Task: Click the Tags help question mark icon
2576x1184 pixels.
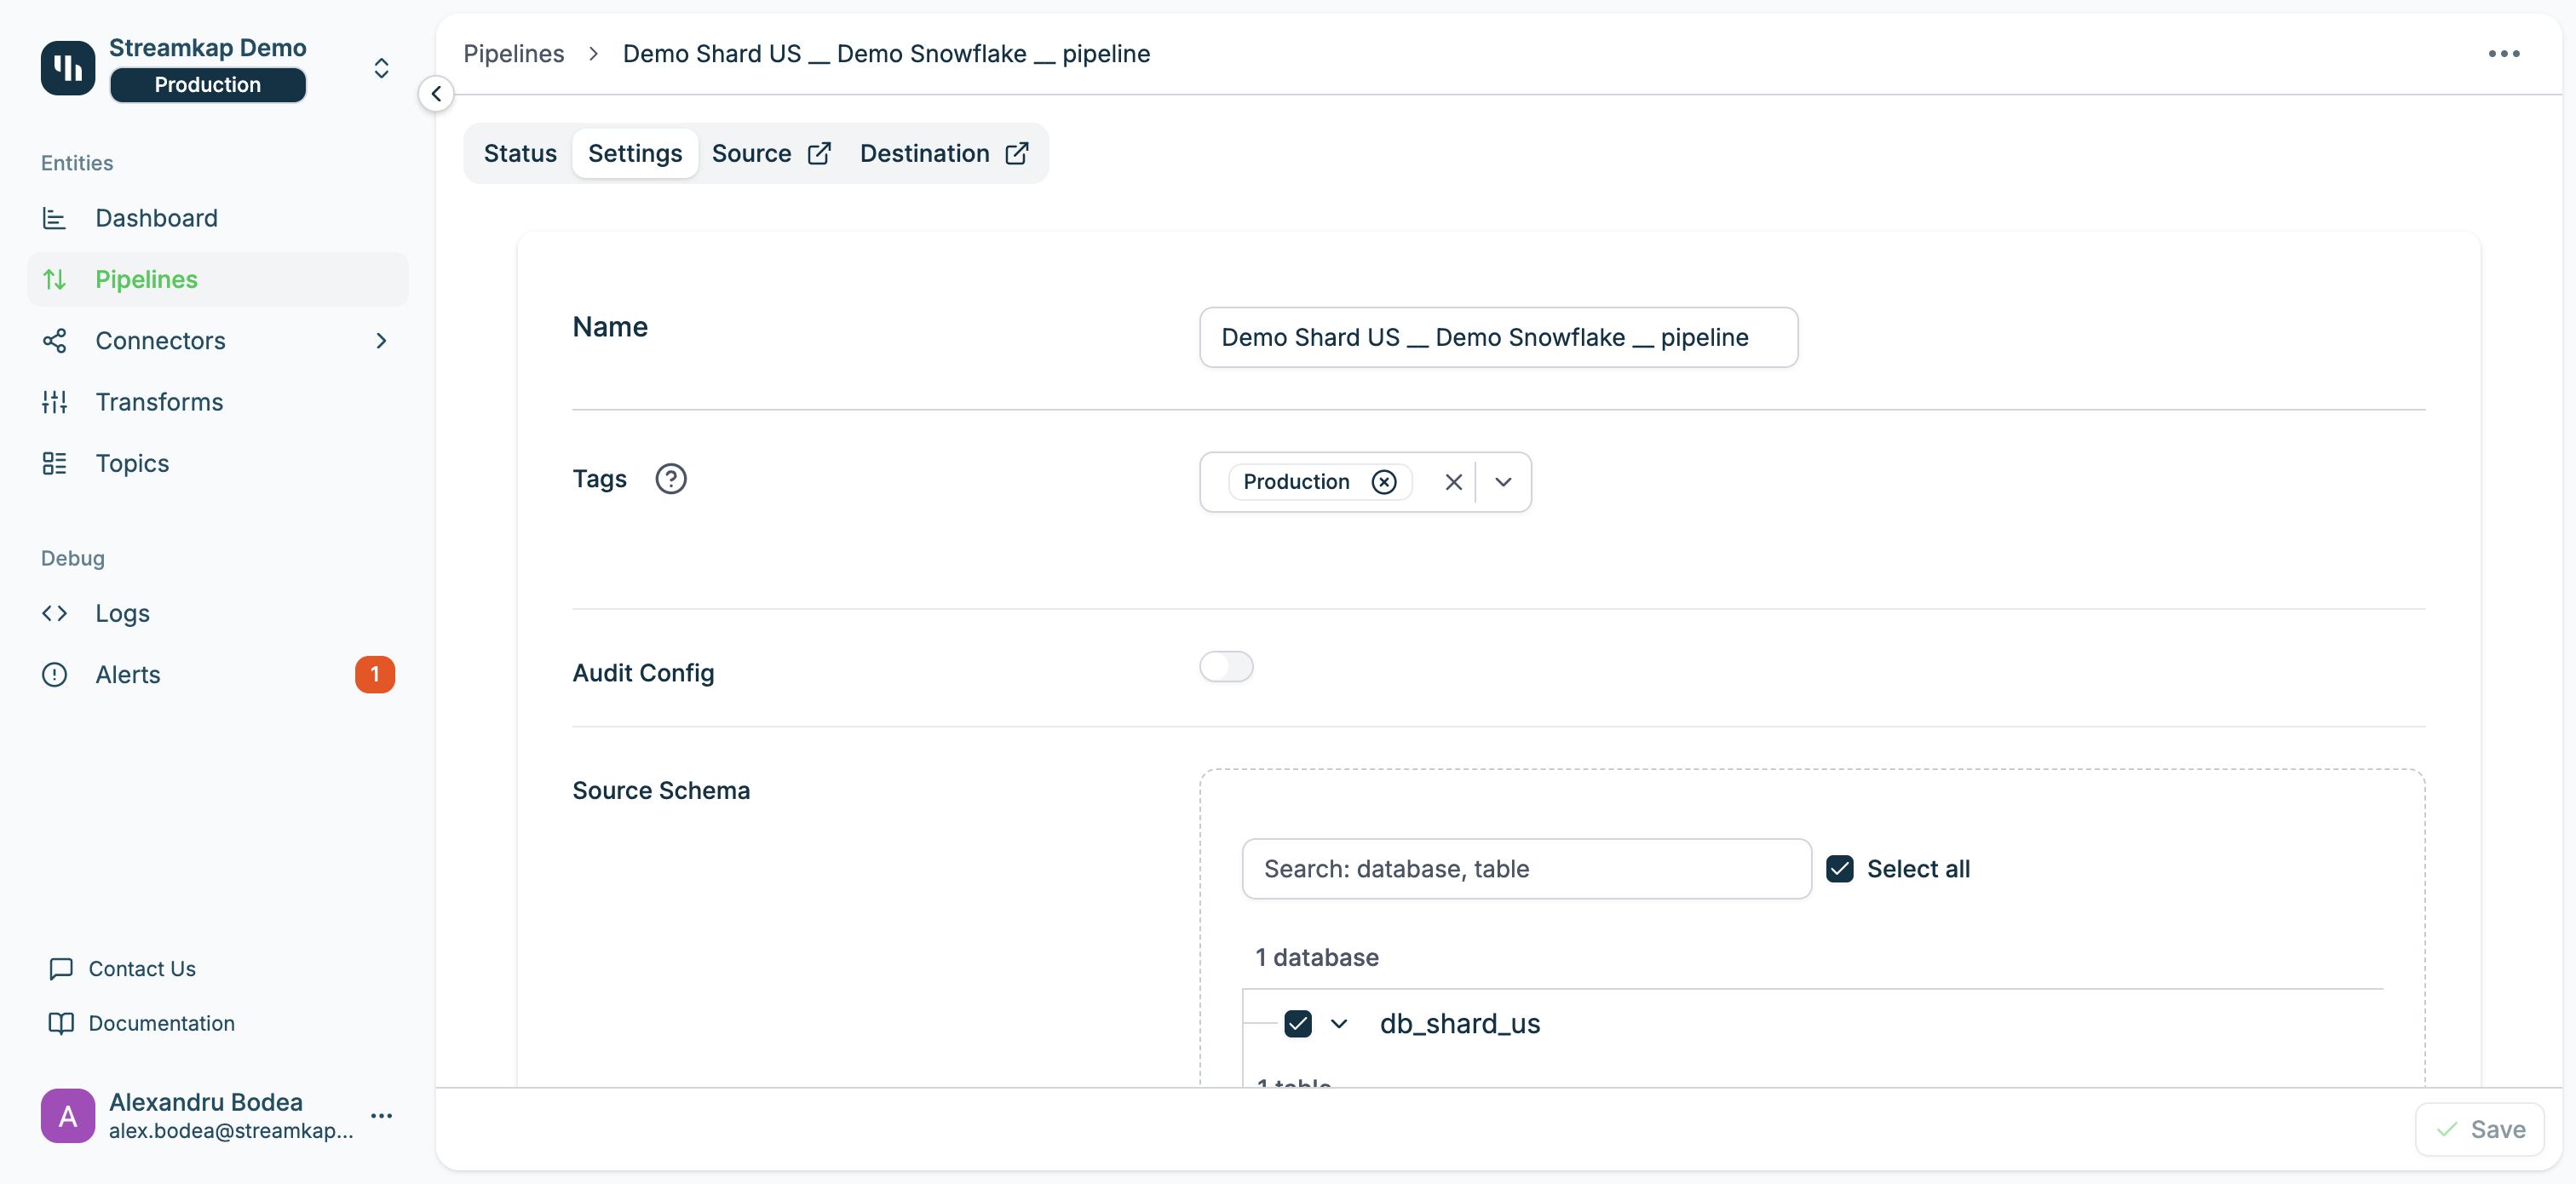Action: coord(670,479)
